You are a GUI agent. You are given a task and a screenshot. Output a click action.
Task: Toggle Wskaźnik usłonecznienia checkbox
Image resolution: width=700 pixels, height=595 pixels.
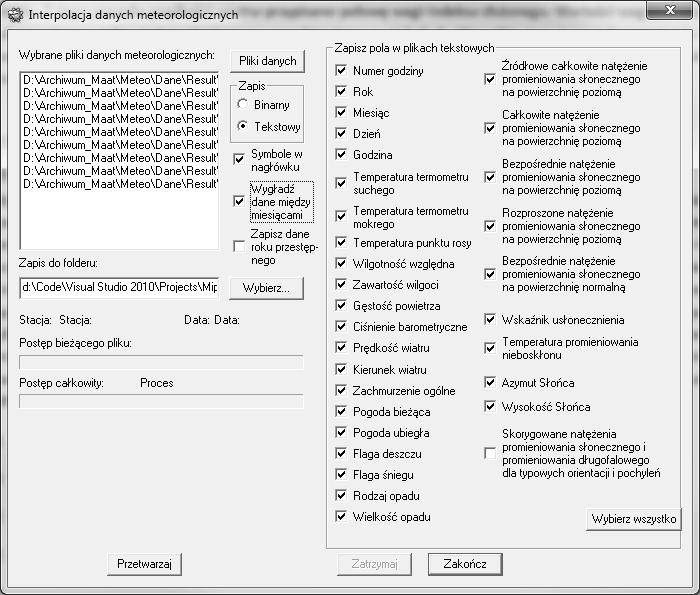point(490,320)
